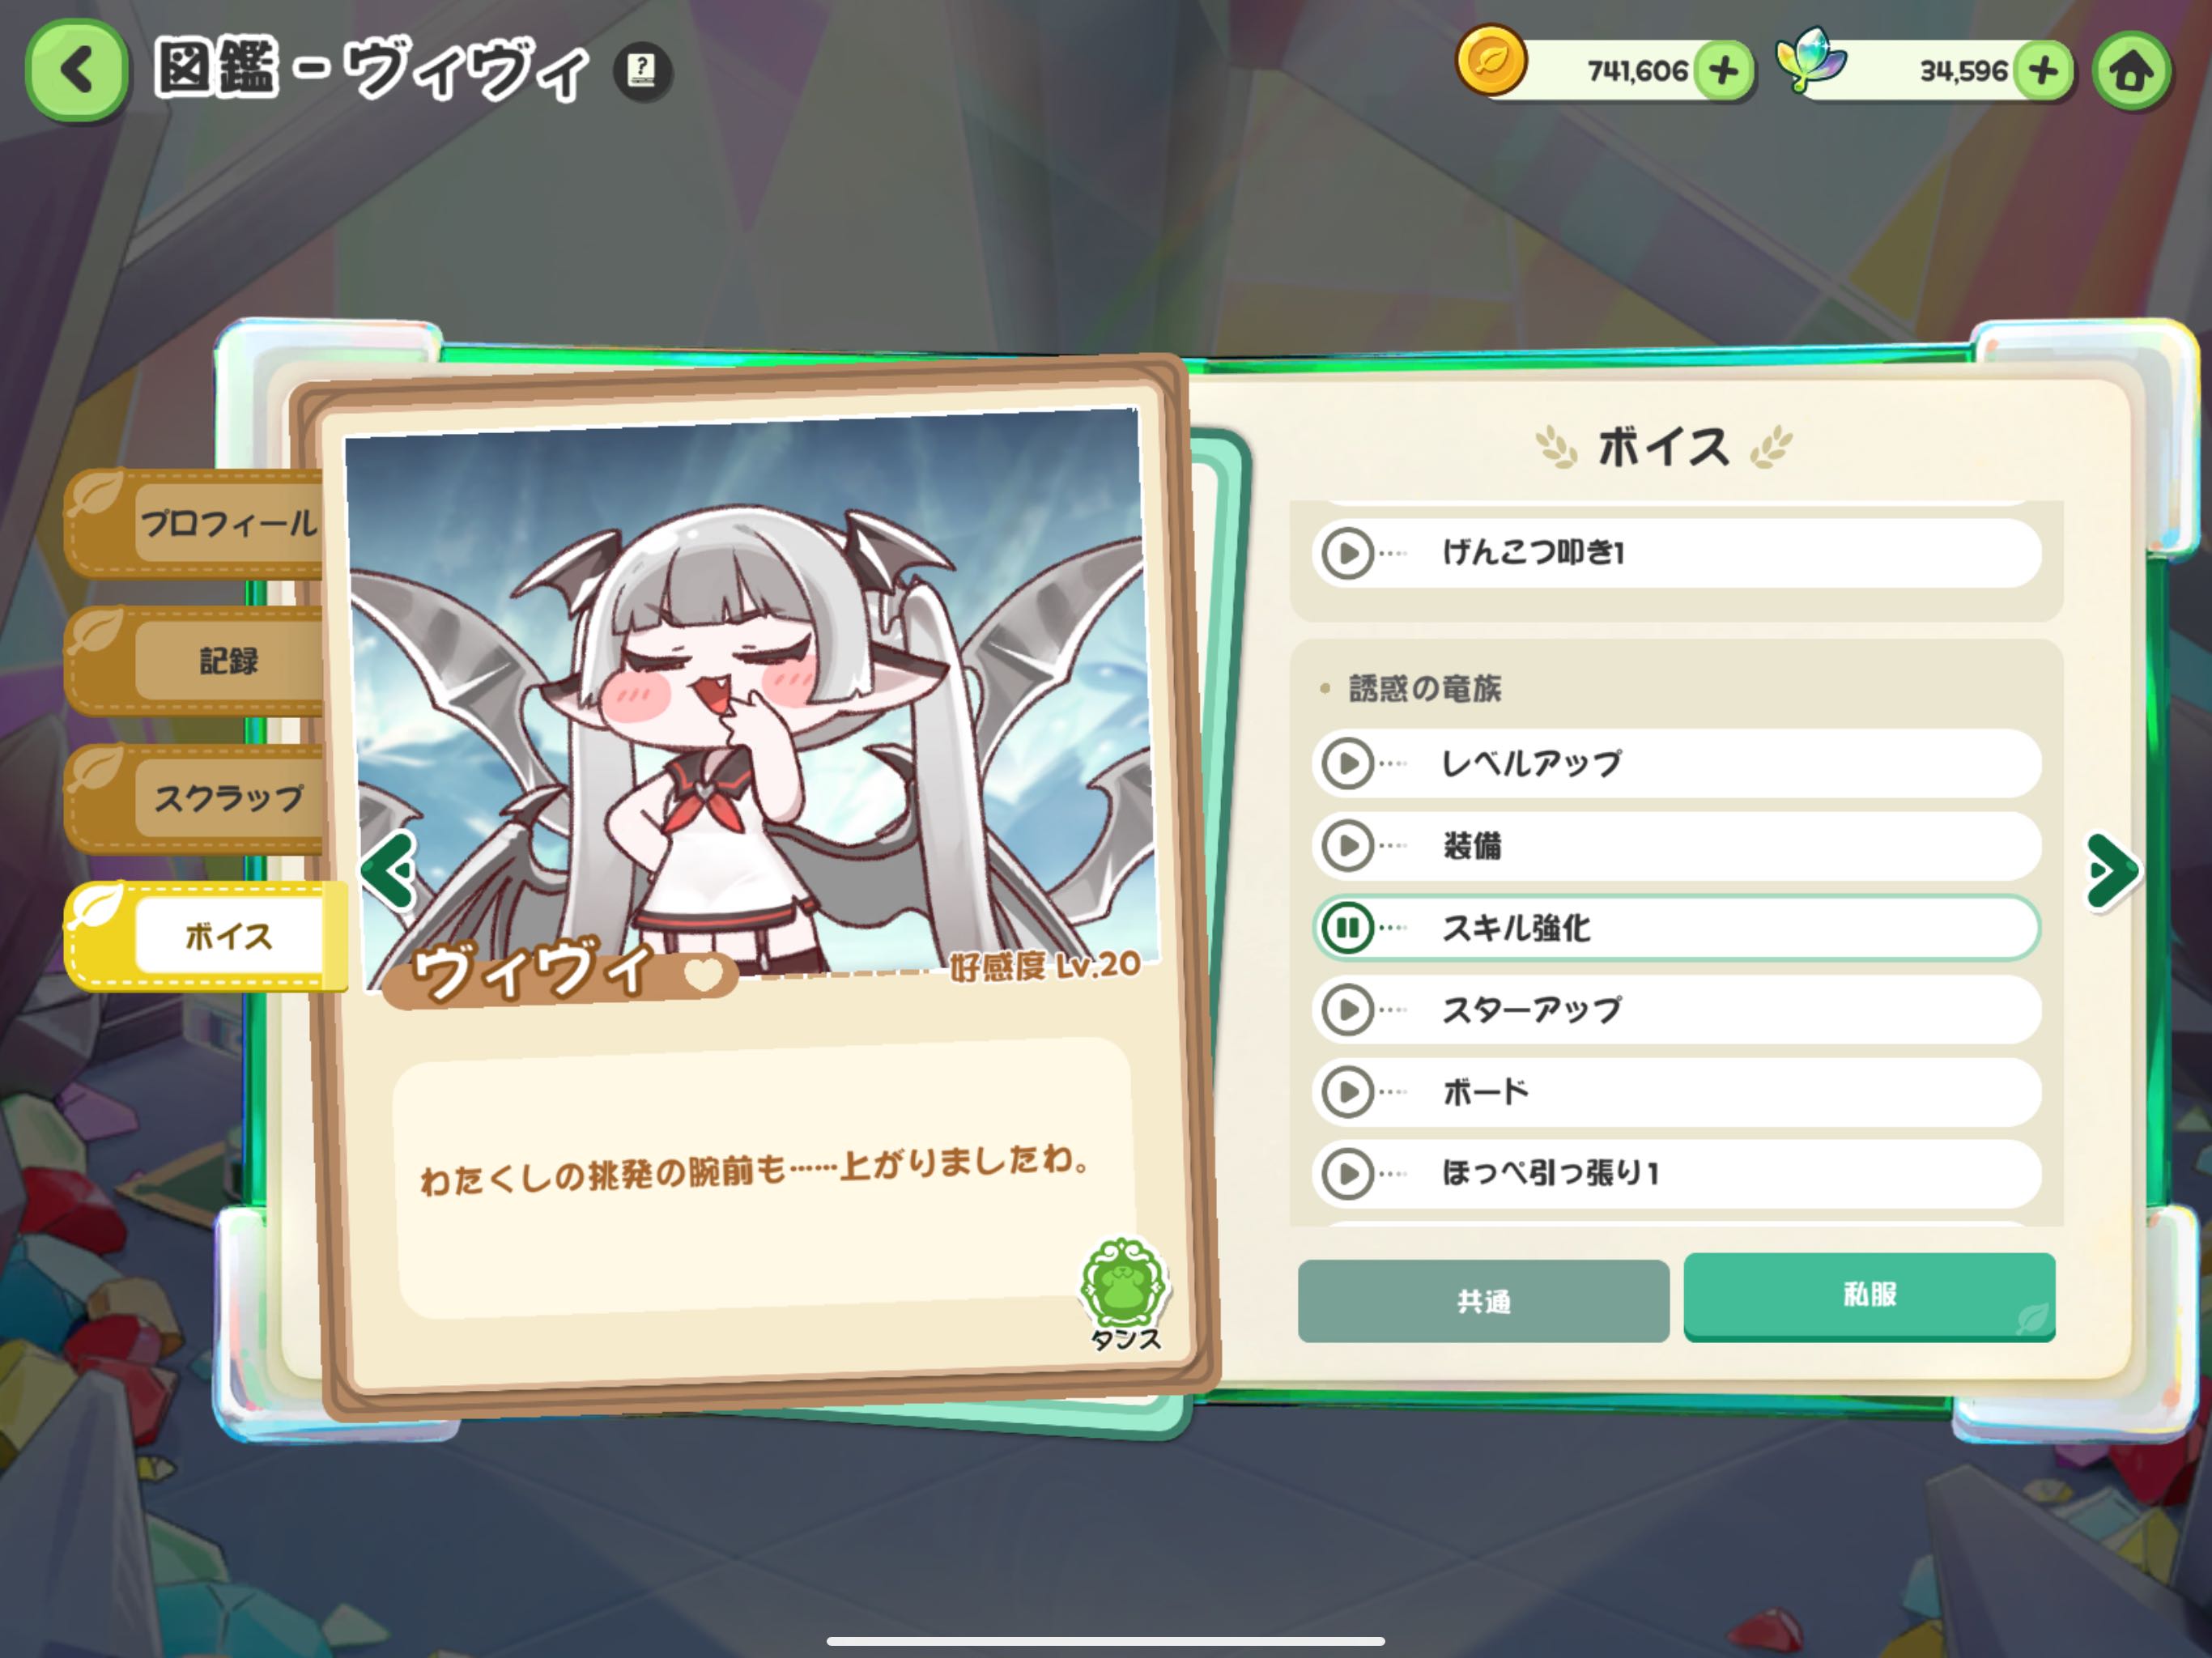This screenshot has width=2212, height=1658.
Task: Add more crystal gems with plus button
Action: pyautogui.click(x=2043, y=71)
